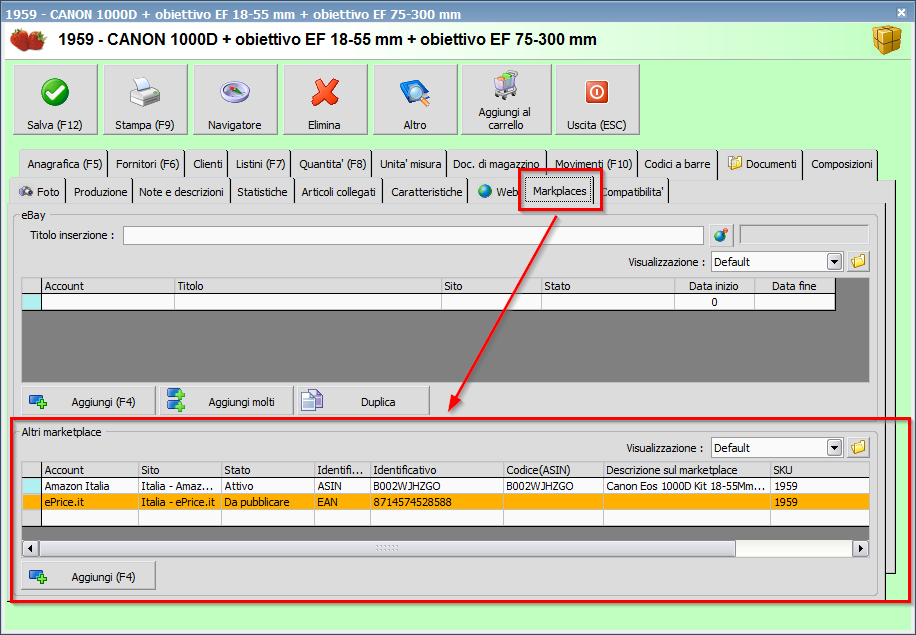Click the package box icon in header
The image size is (916, 635).
(x=887, y=40)
